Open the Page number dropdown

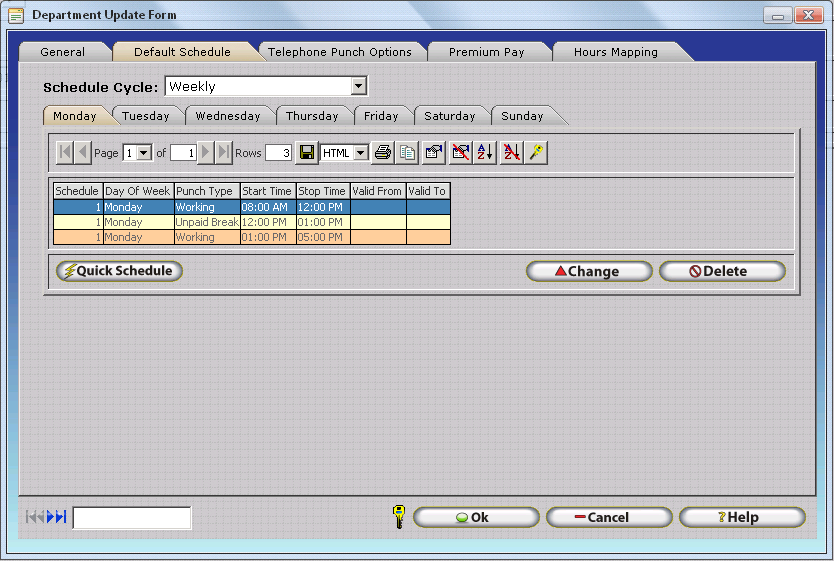coord(144,153)
